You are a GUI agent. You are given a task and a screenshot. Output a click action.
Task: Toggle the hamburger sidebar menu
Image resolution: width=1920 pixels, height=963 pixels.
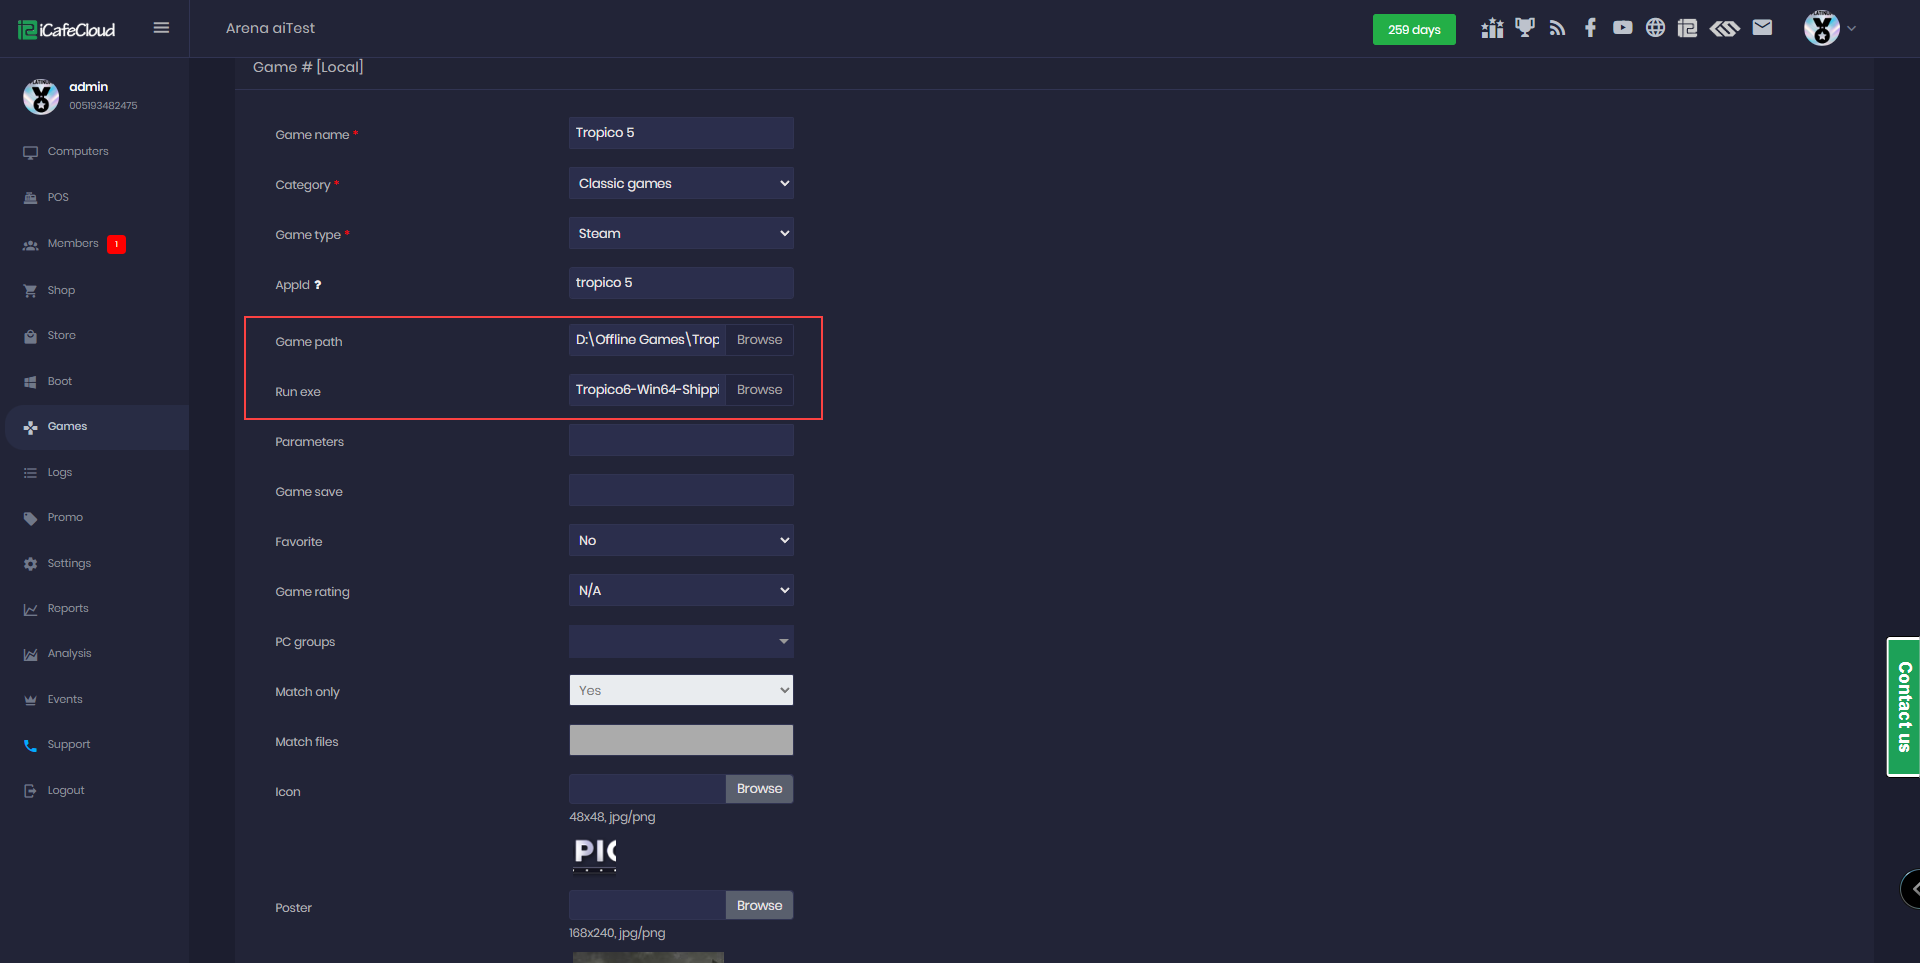tap(161, 28)
